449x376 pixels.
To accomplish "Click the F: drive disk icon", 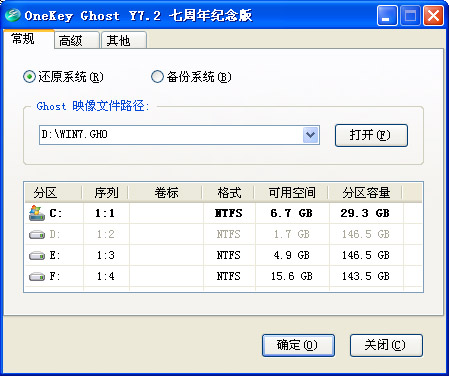I will pyautogui.click(x=37, y=277).
